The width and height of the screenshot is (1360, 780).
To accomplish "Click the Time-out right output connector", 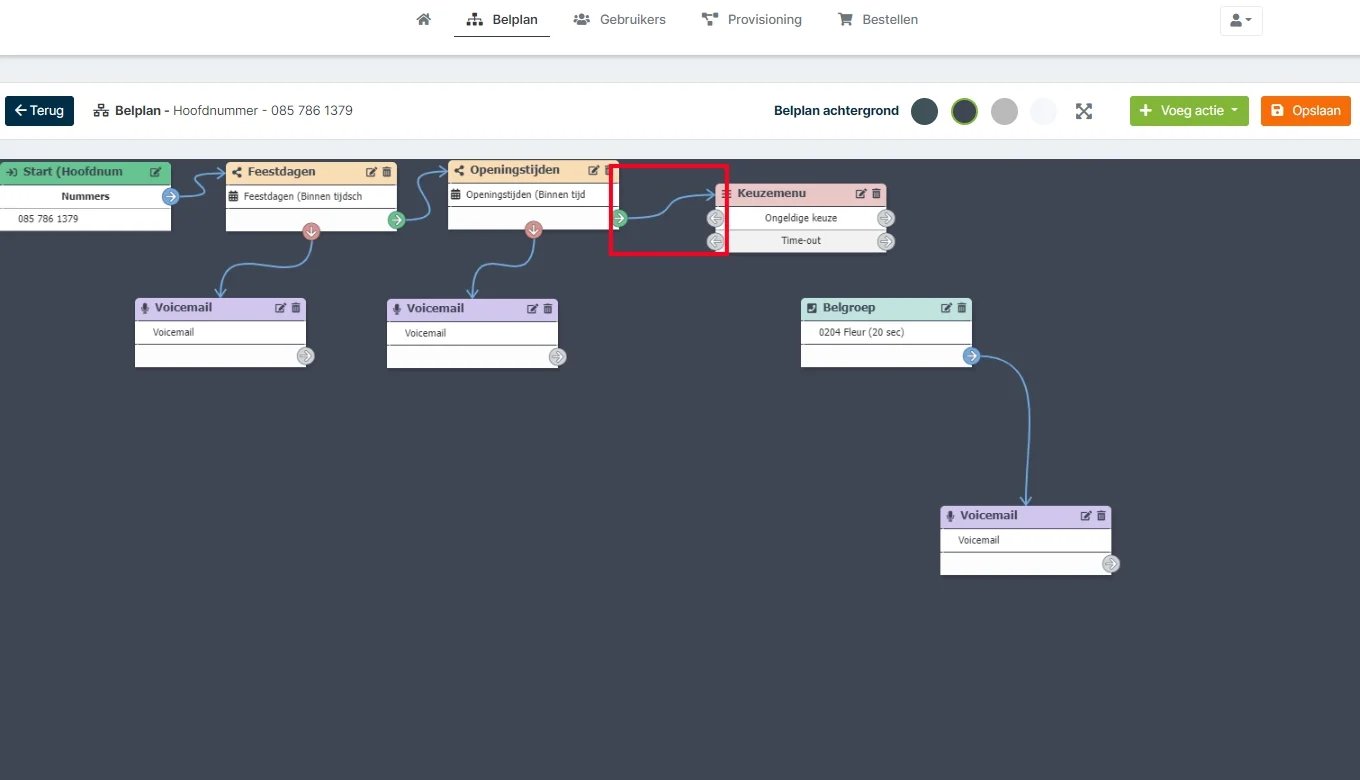I will click(886, 241).
